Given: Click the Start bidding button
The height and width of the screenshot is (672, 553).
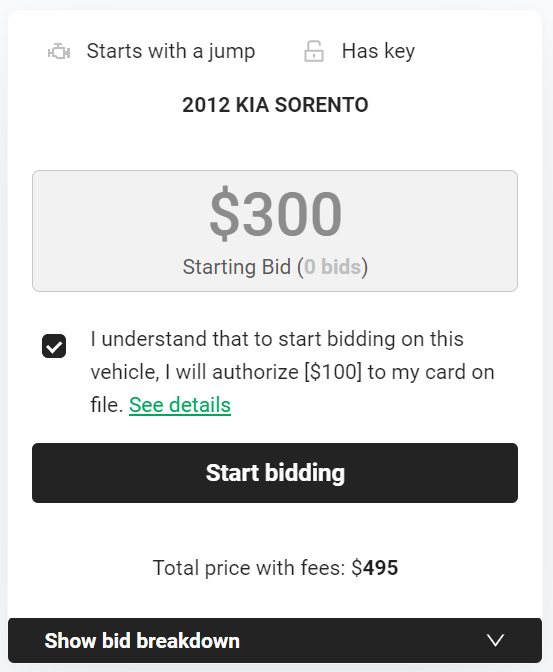Looking at the screenshot, I should (275, 473).
